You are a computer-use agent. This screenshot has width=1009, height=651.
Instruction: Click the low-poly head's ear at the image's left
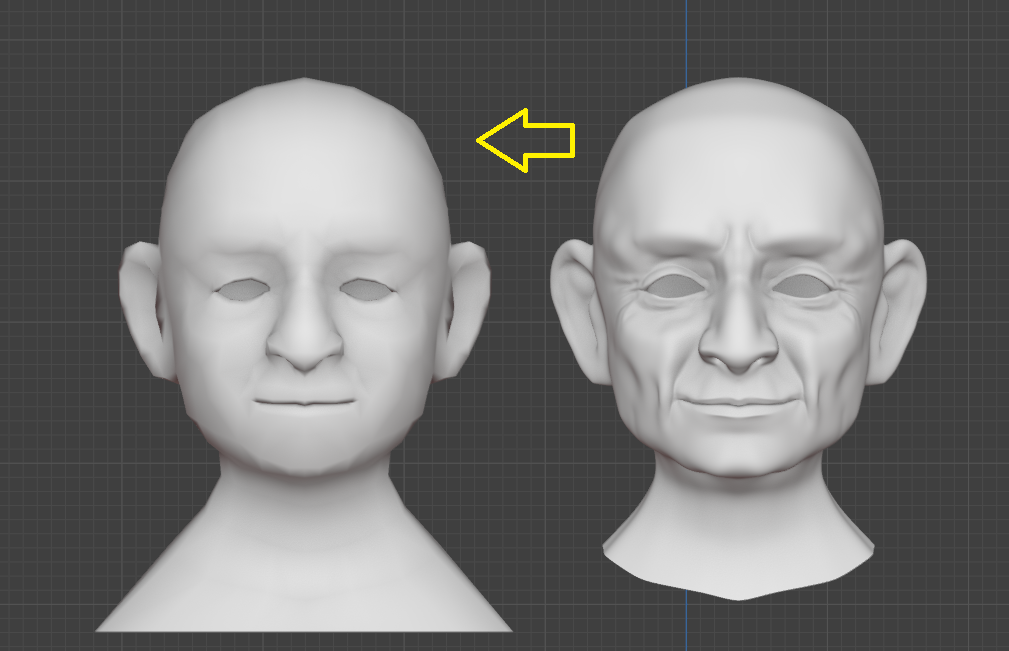point(142,305)
